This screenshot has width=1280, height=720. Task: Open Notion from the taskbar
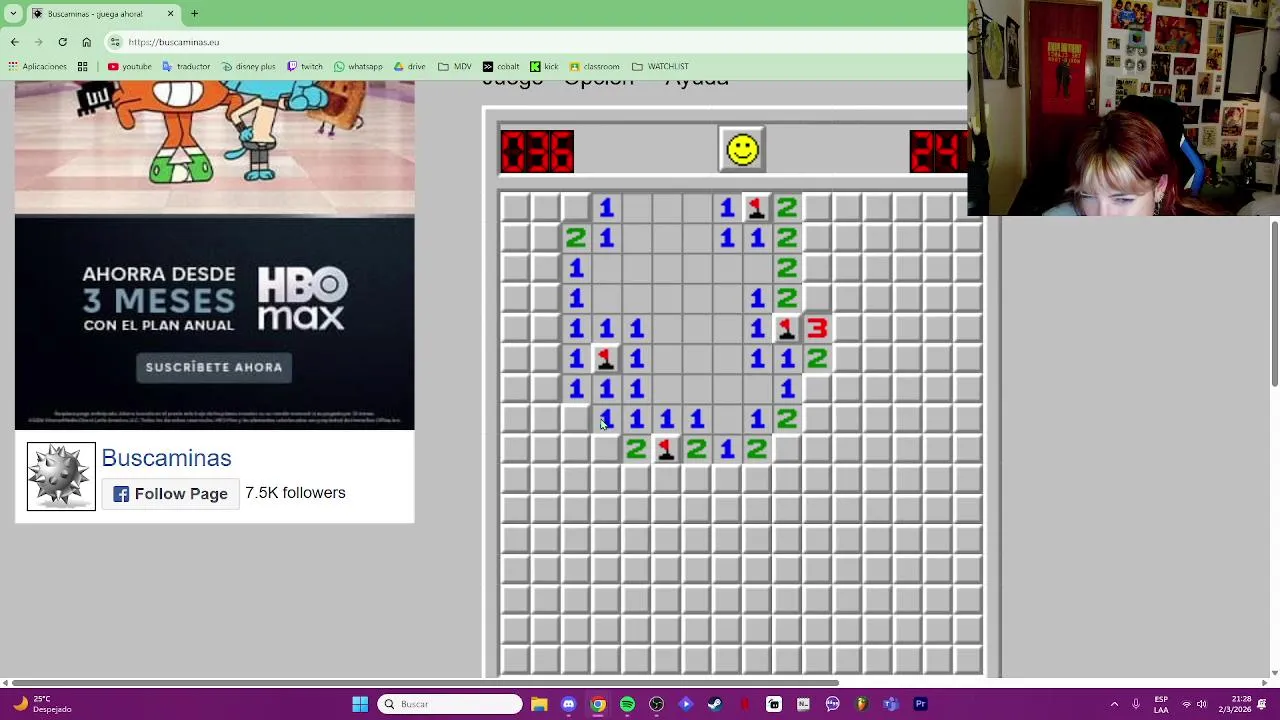pos(803,704)
